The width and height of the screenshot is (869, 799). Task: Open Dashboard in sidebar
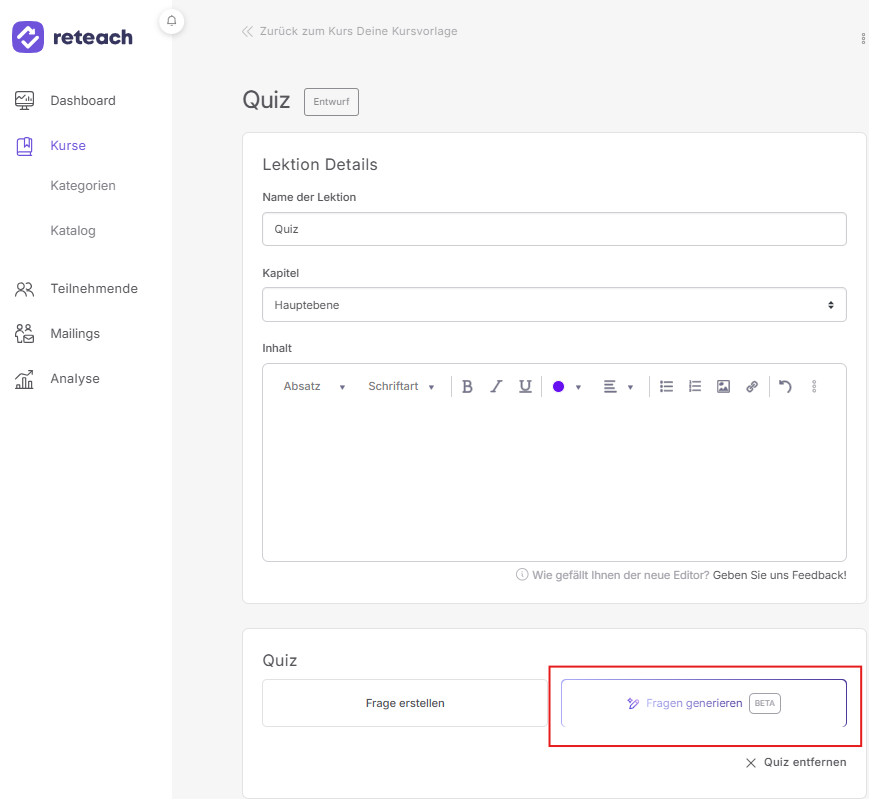tap(83, 100)
